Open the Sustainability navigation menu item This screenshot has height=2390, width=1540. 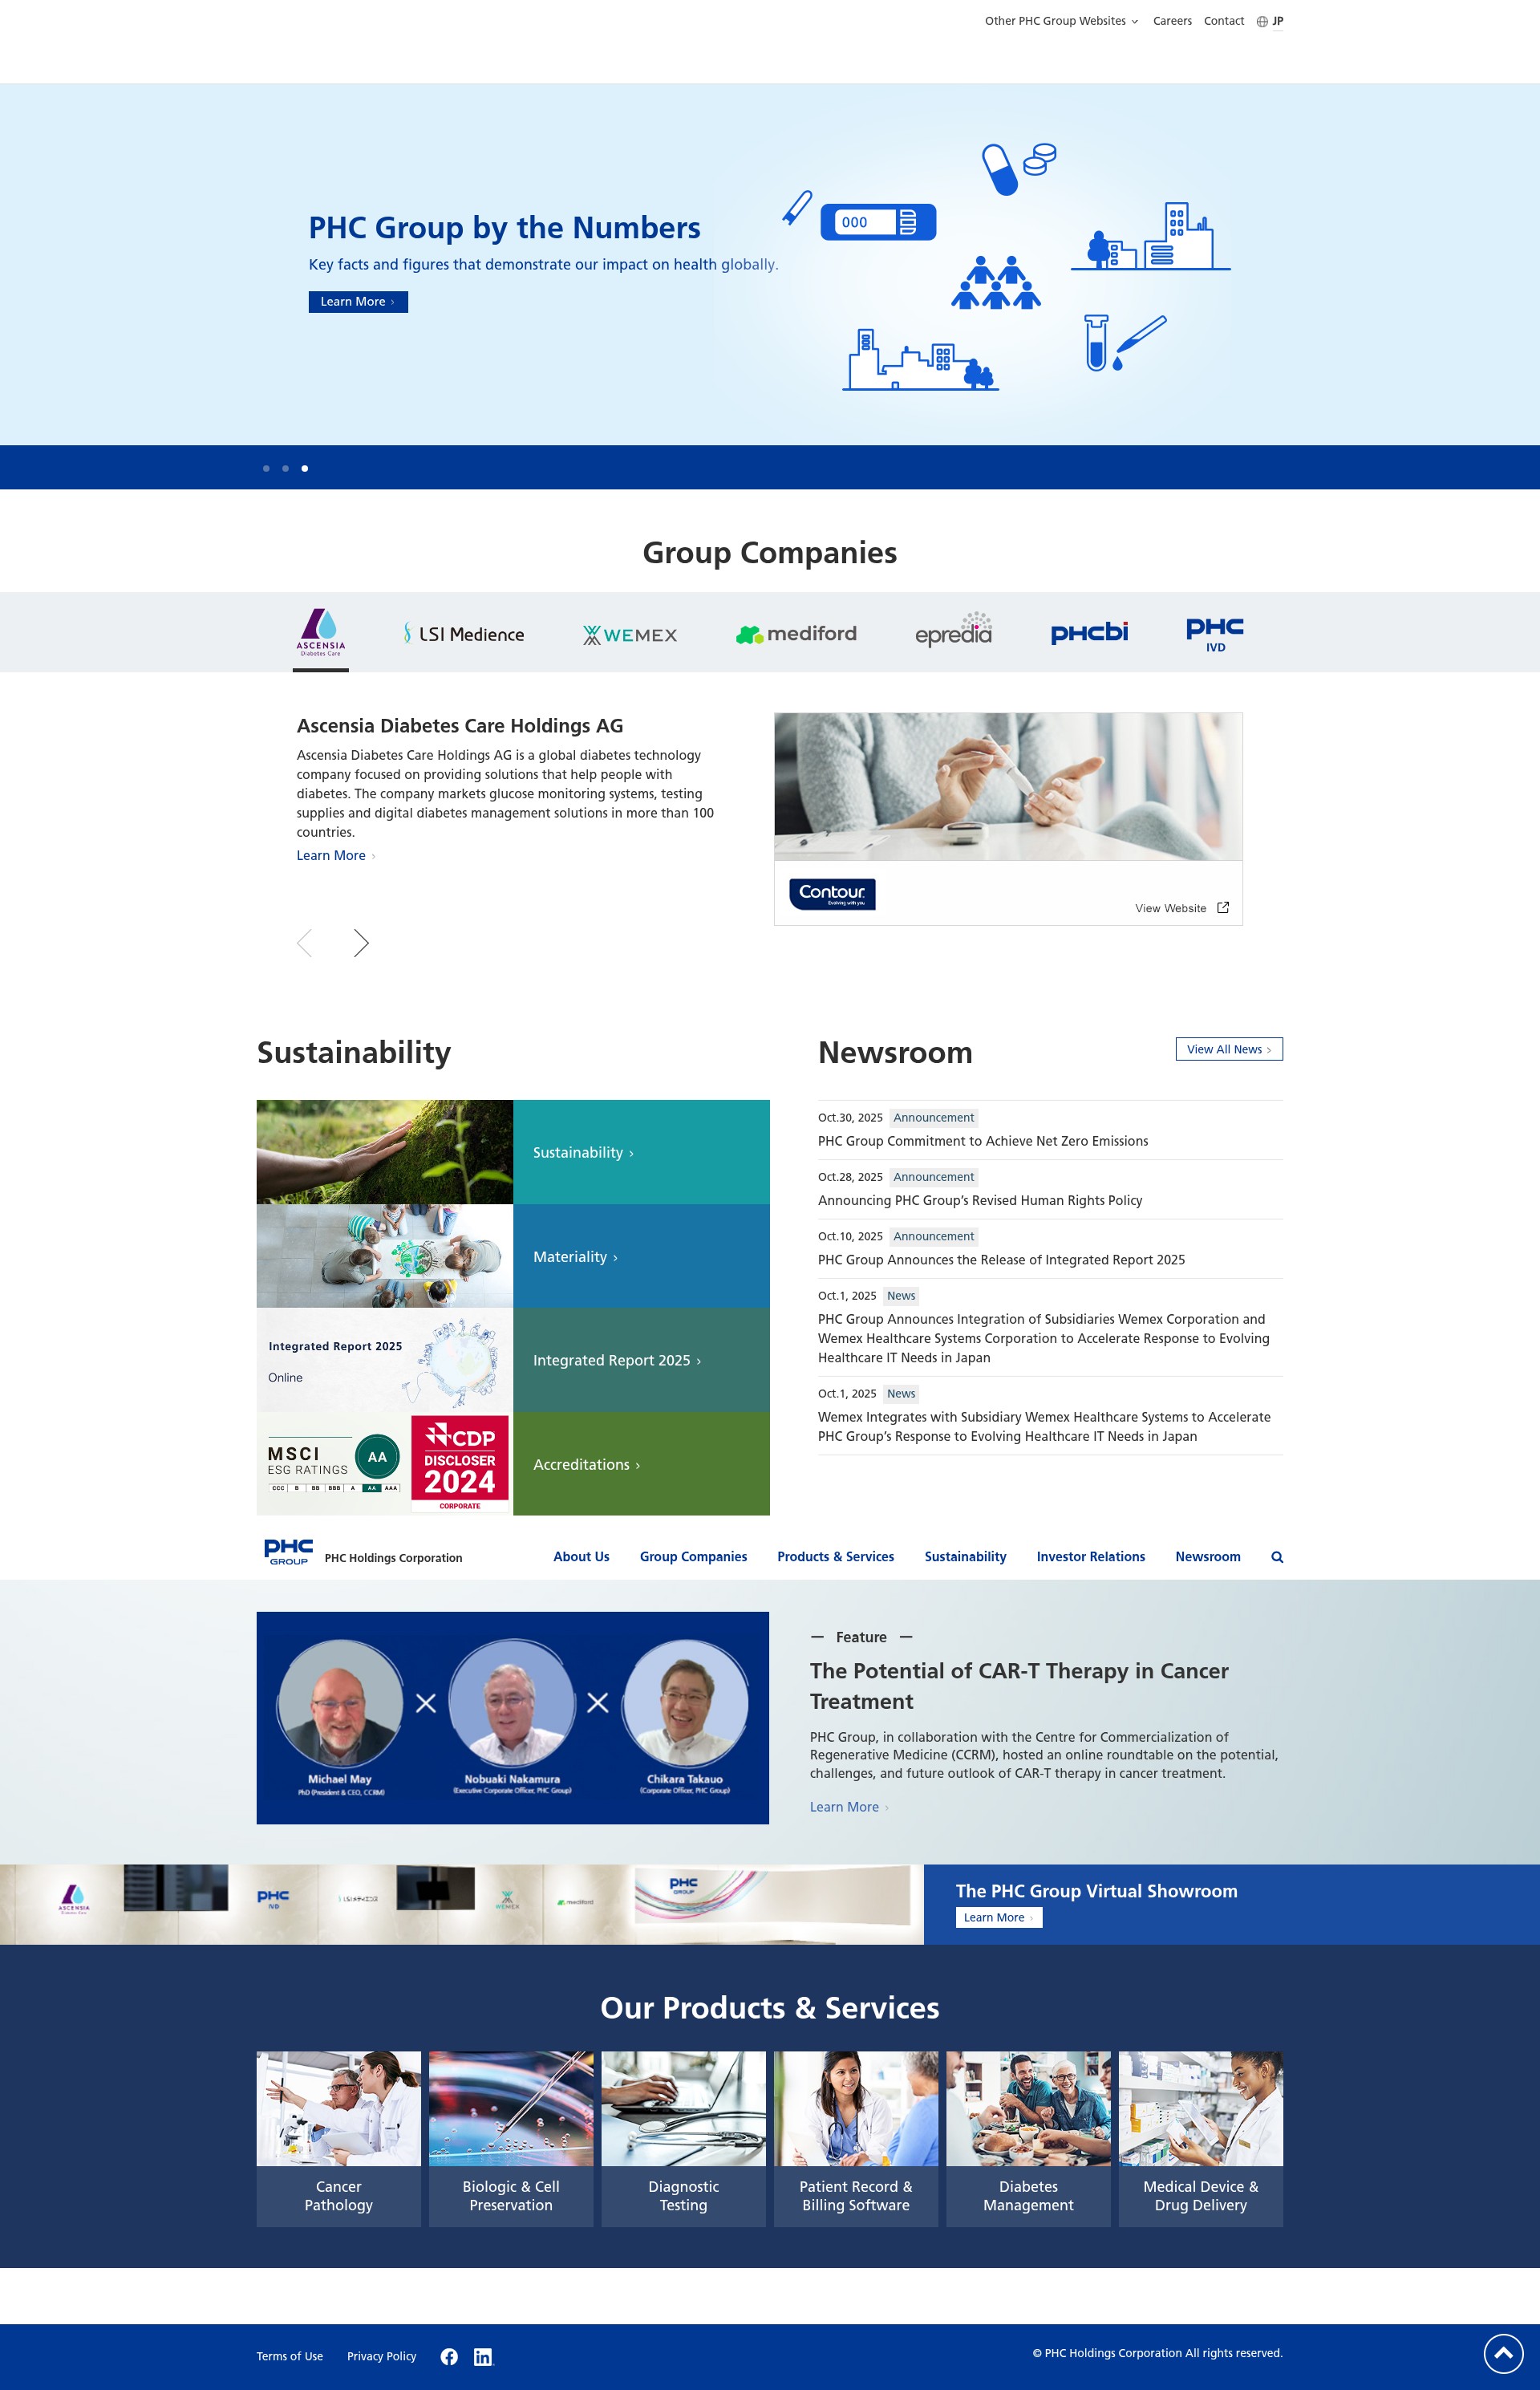[x=965, y=1557]
